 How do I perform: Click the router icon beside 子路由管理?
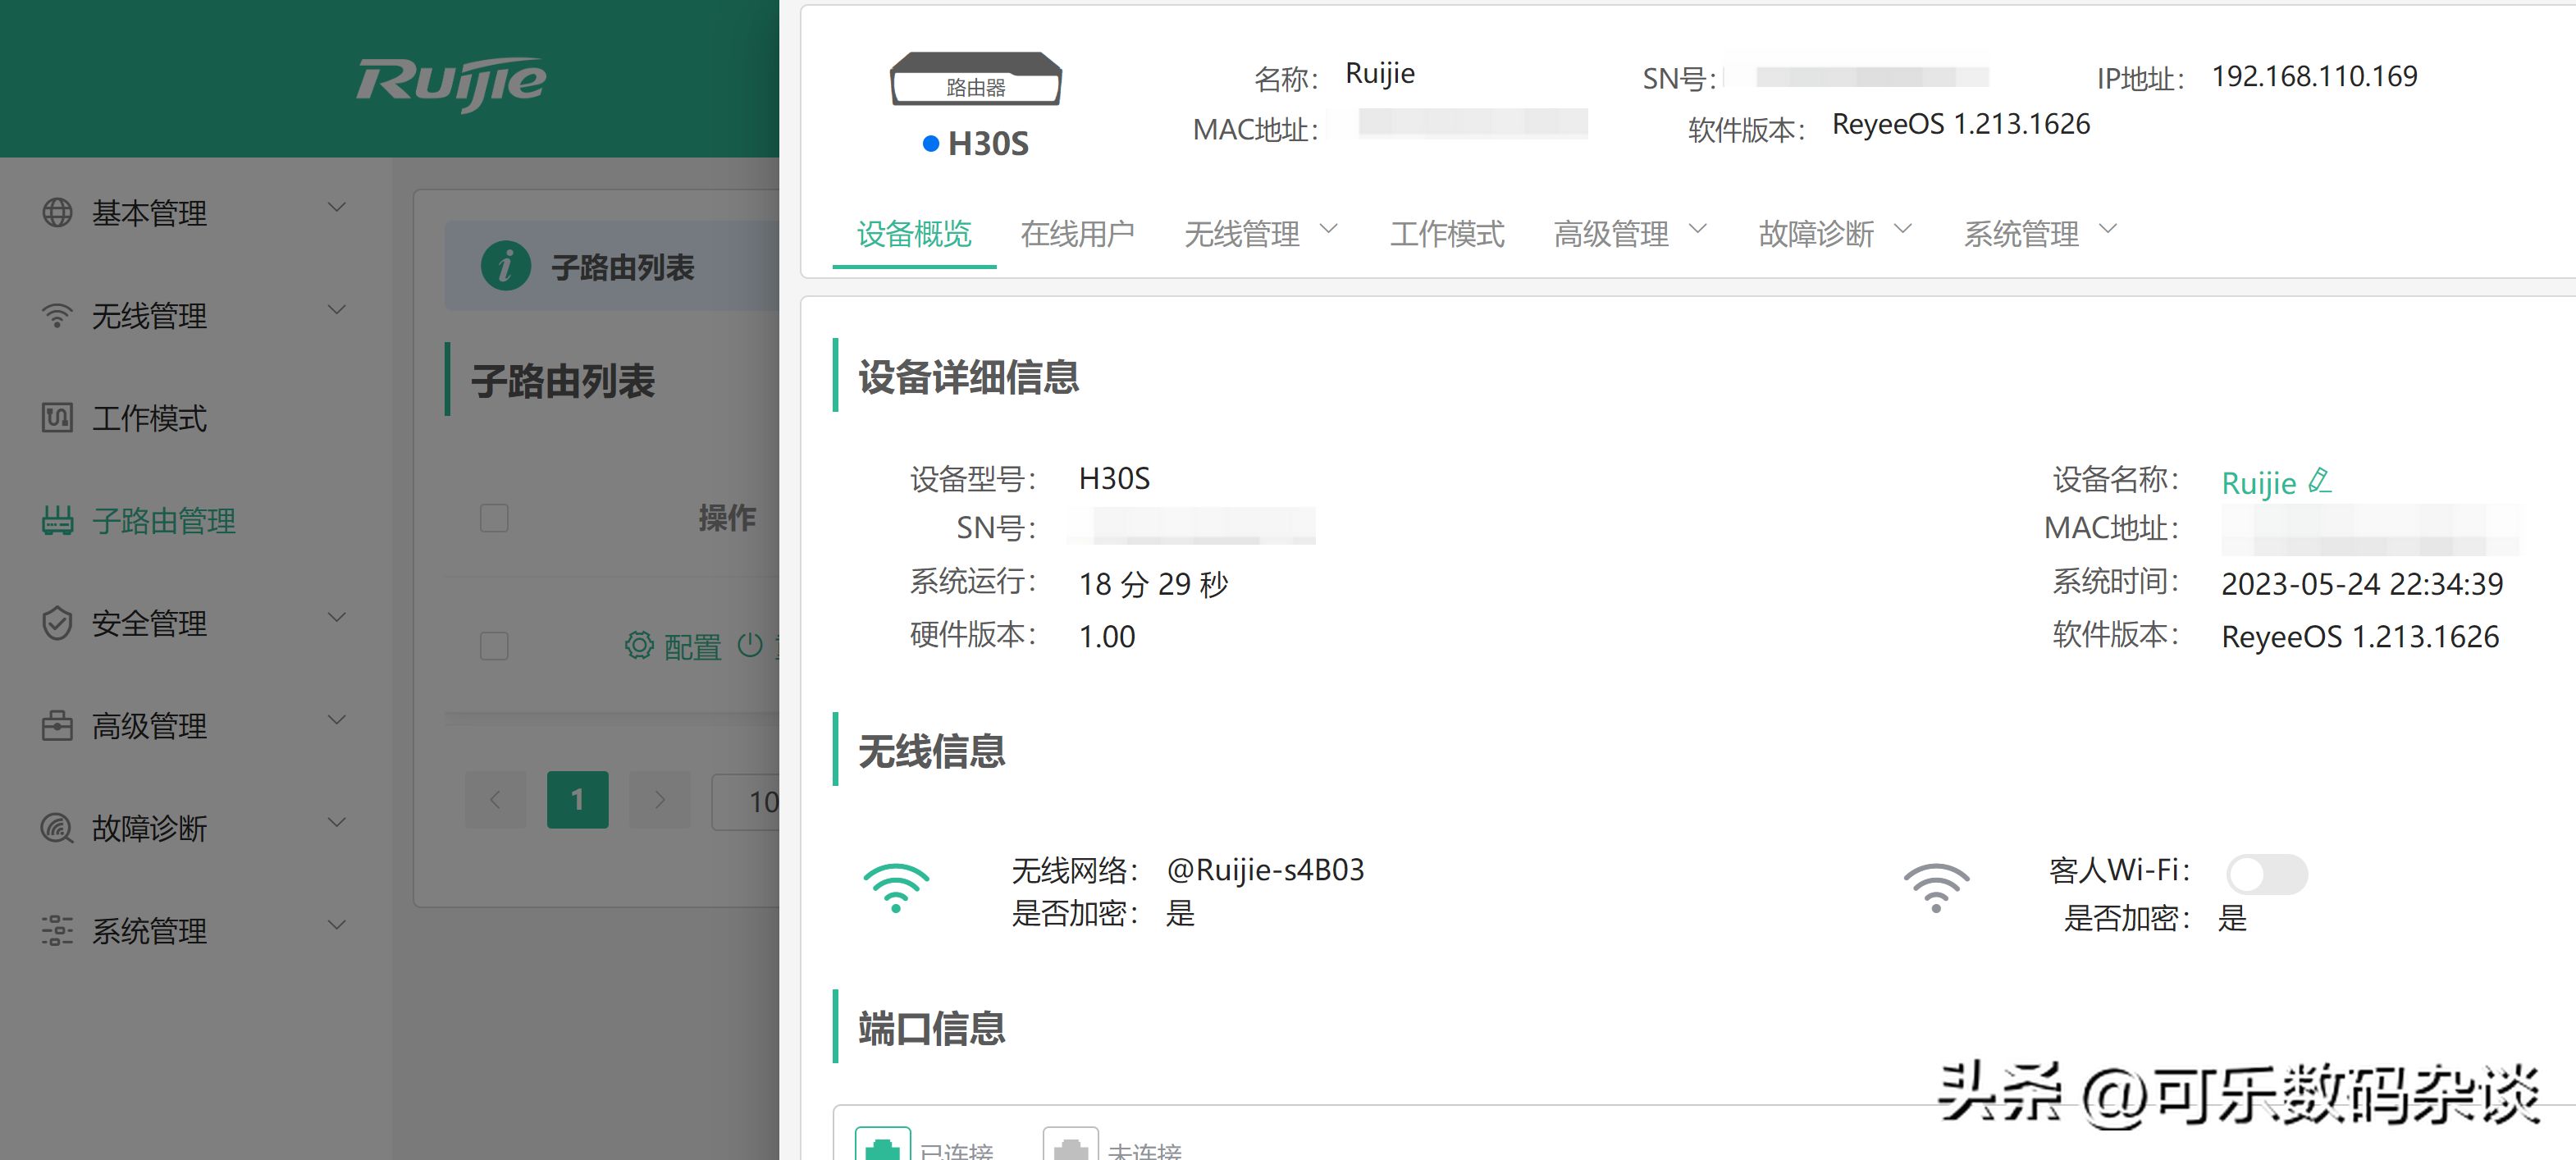[x=57, y=520]
